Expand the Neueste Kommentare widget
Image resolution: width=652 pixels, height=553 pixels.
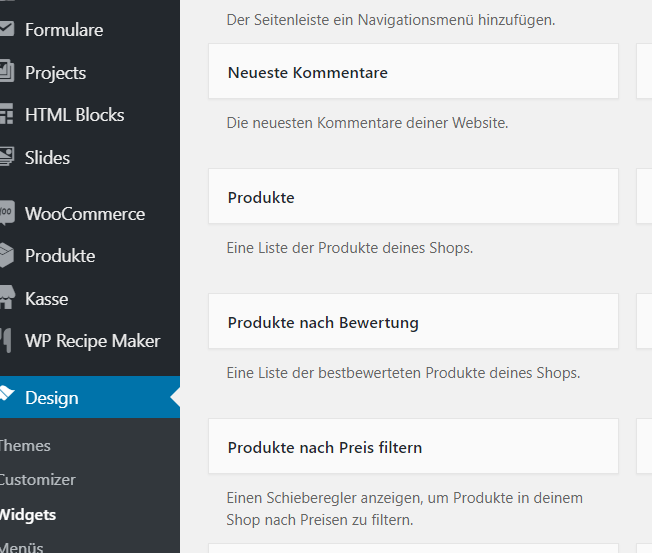[413, 72]
